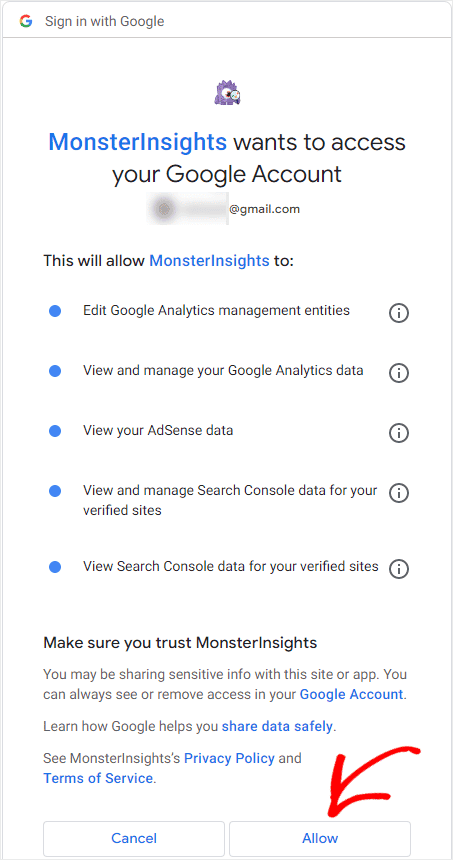This screenshot has width=453, height=860.
Task: Click the MonsterInsights monster logo
Action: [227, 93]
